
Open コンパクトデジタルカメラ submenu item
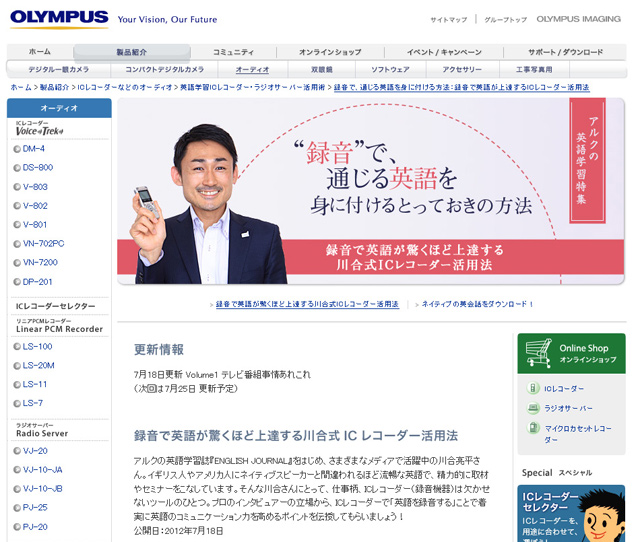[164, 69]
